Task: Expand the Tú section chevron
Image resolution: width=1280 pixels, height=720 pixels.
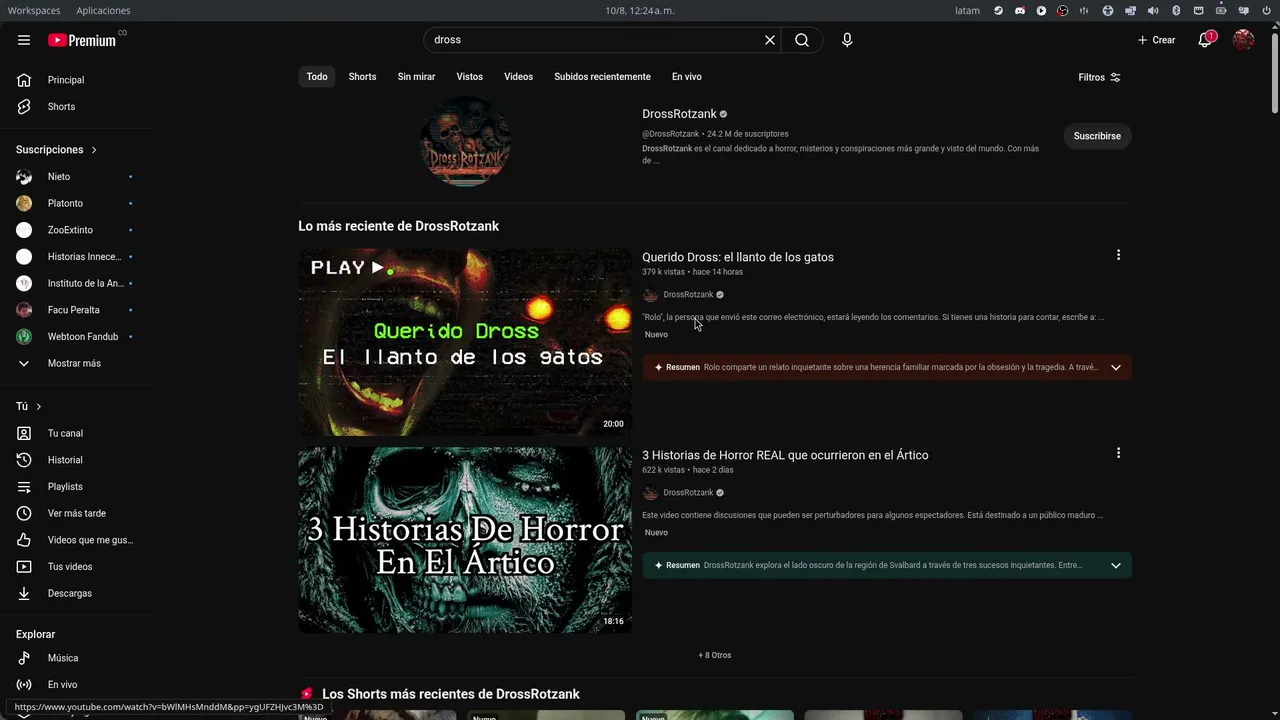Action: point(38,407)
